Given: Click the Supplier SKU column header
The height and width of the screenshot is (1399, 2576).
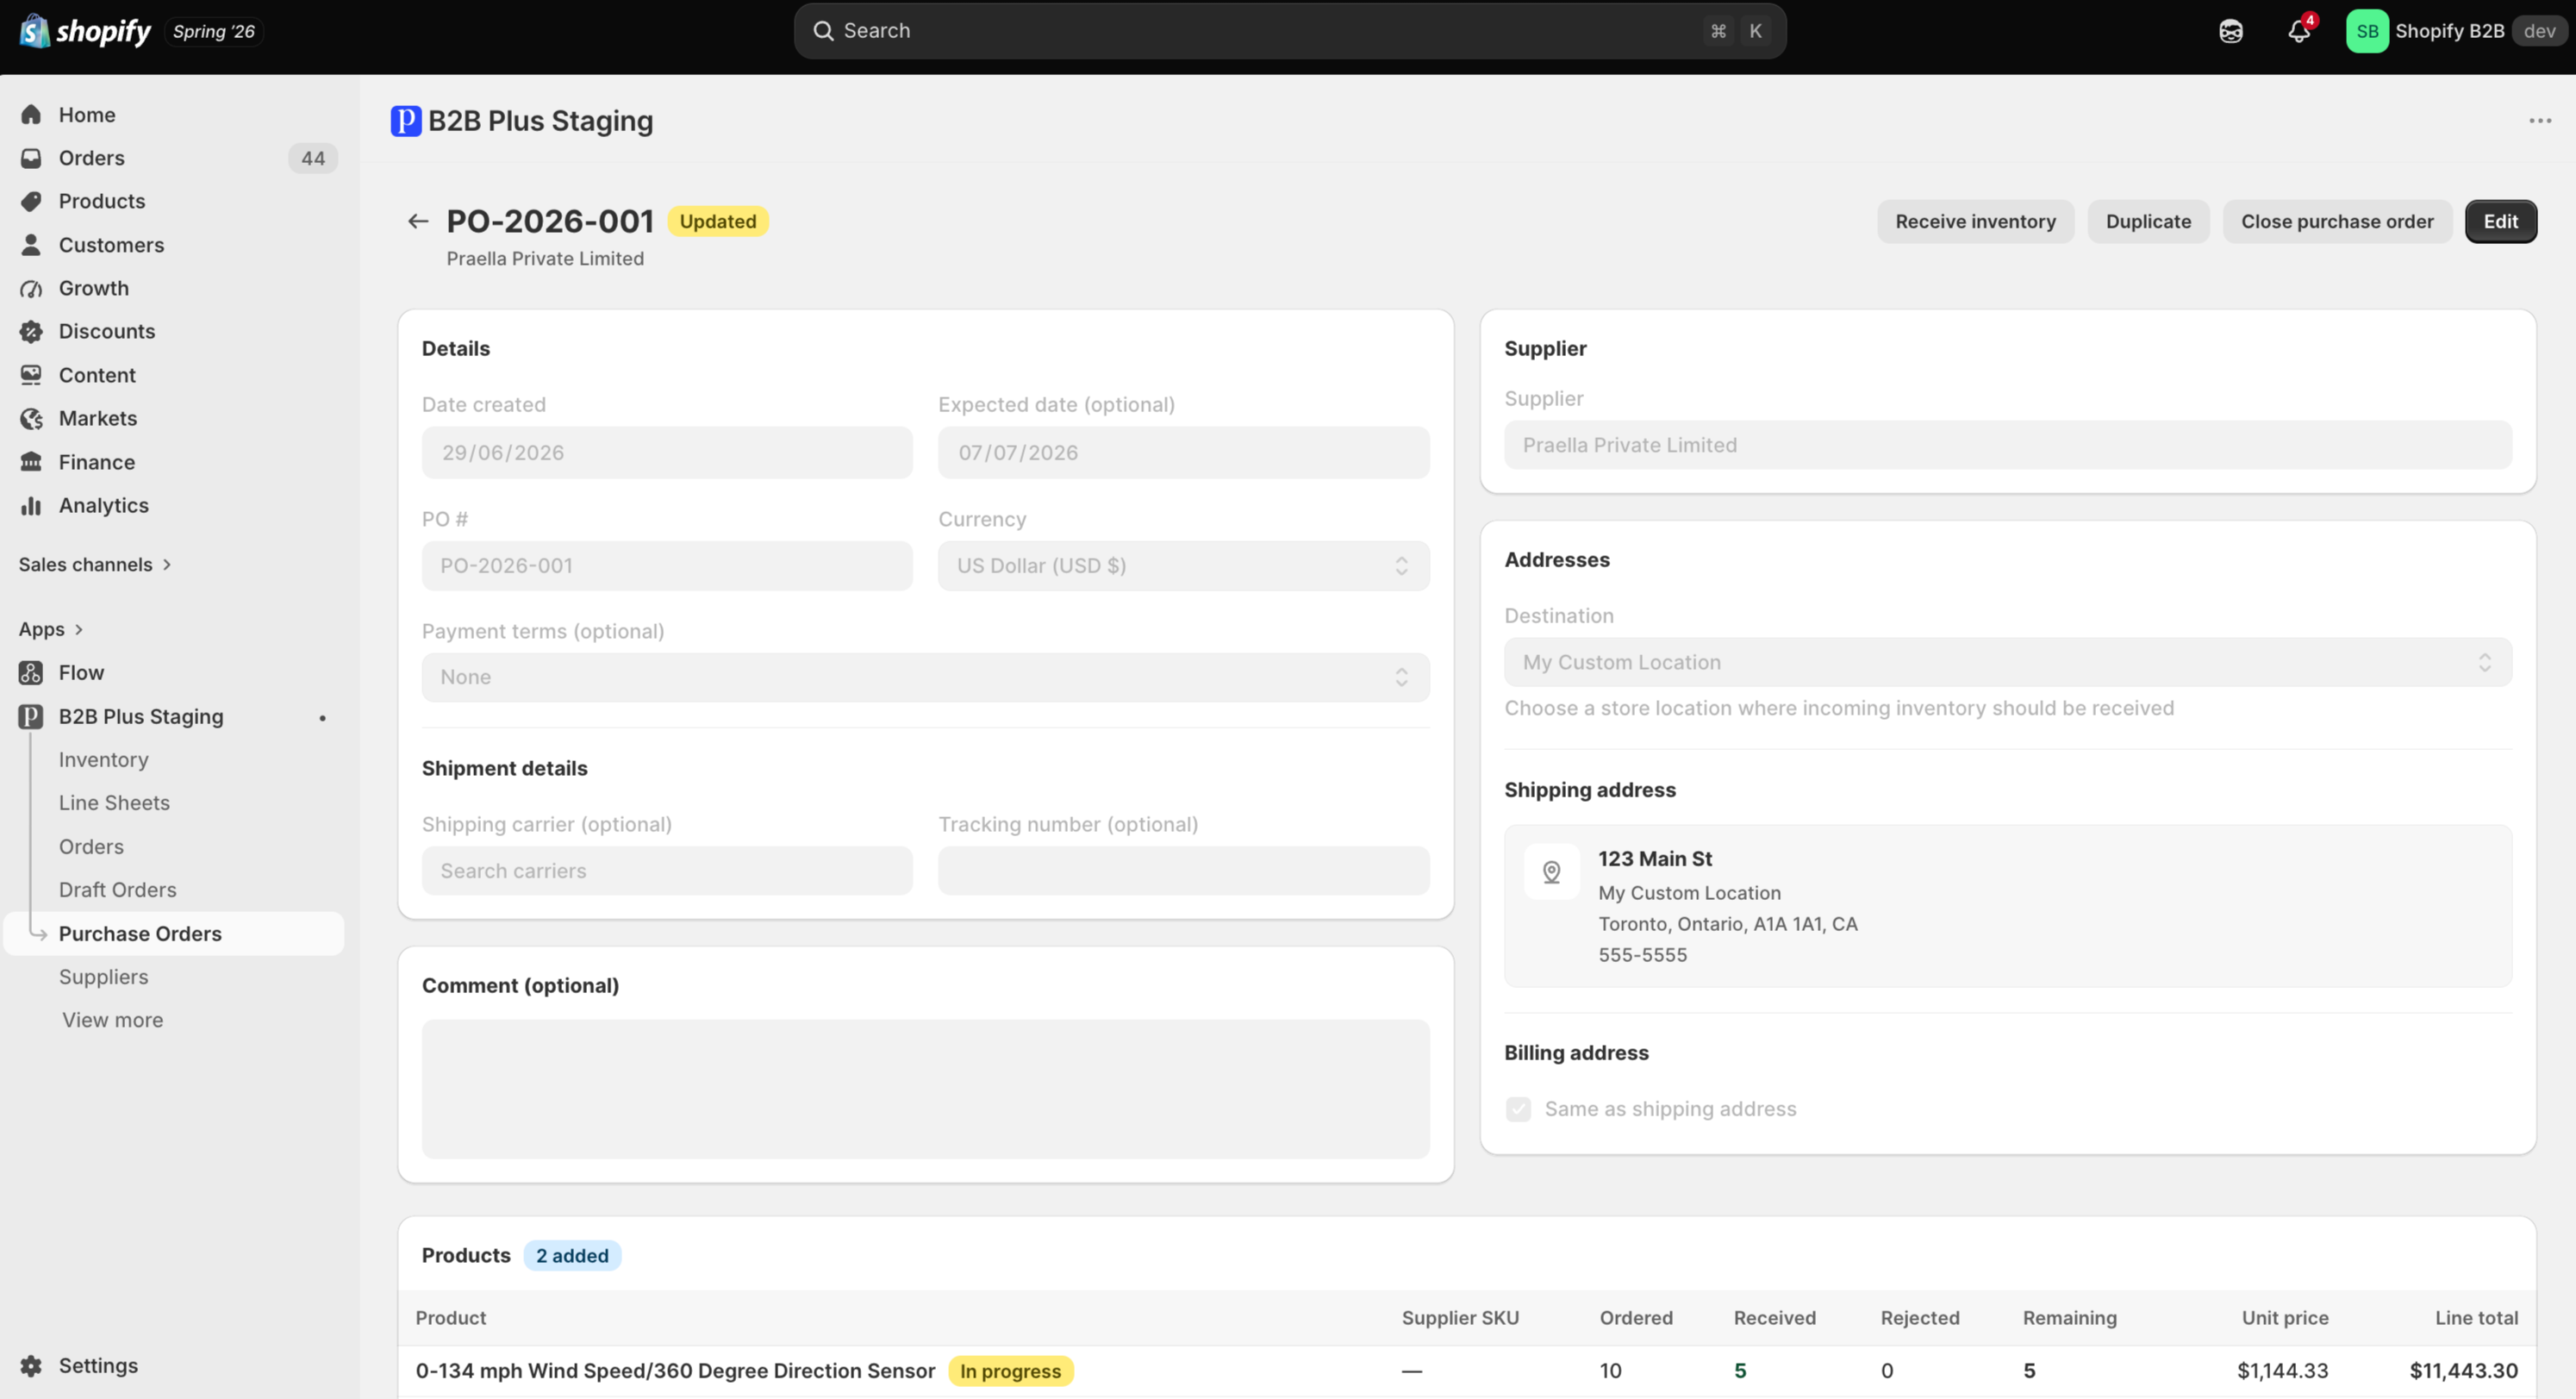Looking at the screenshot, I should (1460, 1318).
